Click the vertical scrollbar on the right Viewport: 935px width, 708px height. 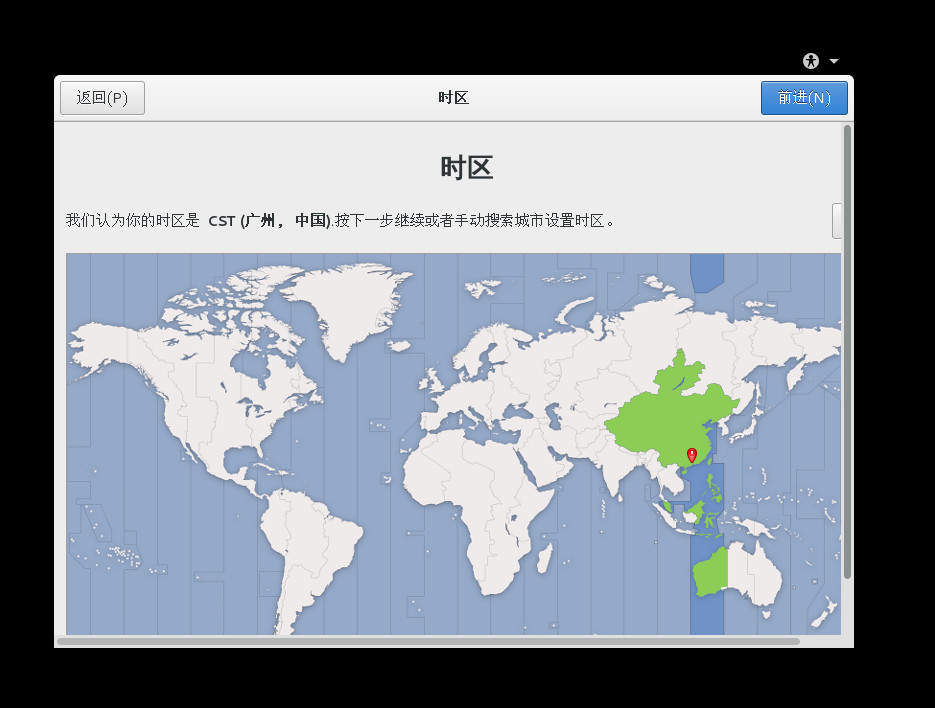(x=847, y=350)
